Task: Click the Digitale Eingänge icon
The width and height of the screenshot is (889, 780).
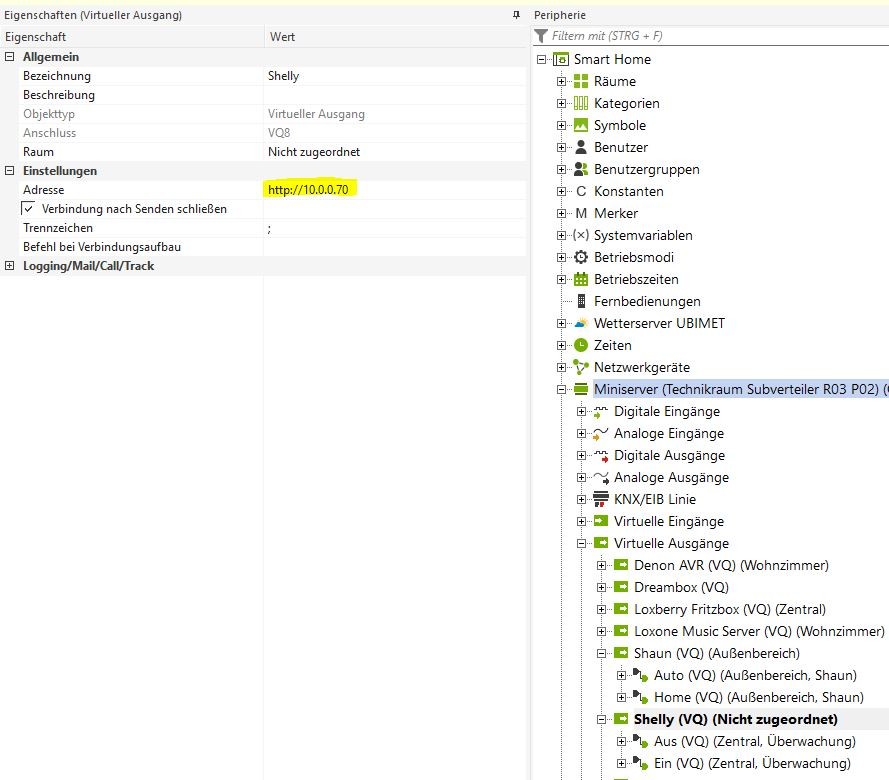Action: [600, 412]
